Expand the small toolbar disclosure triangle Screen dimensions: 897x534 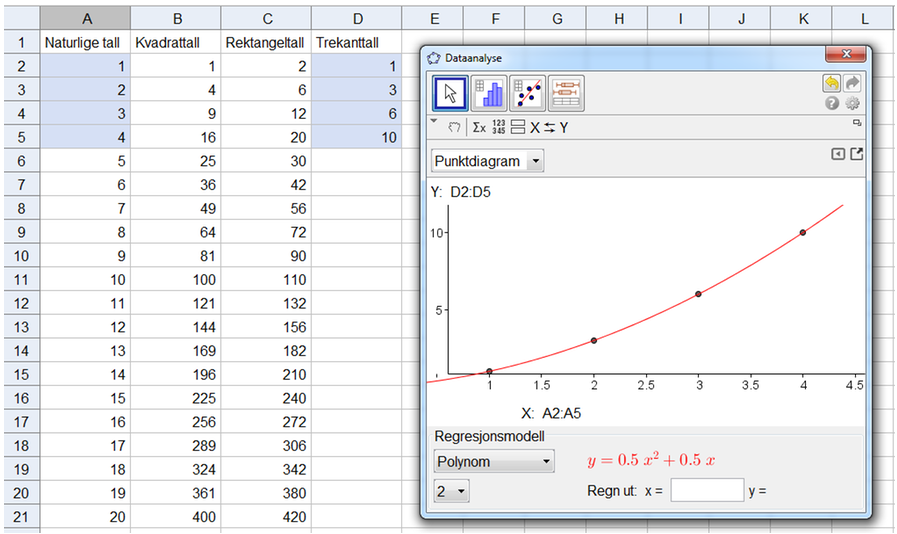tap(433, 121)
